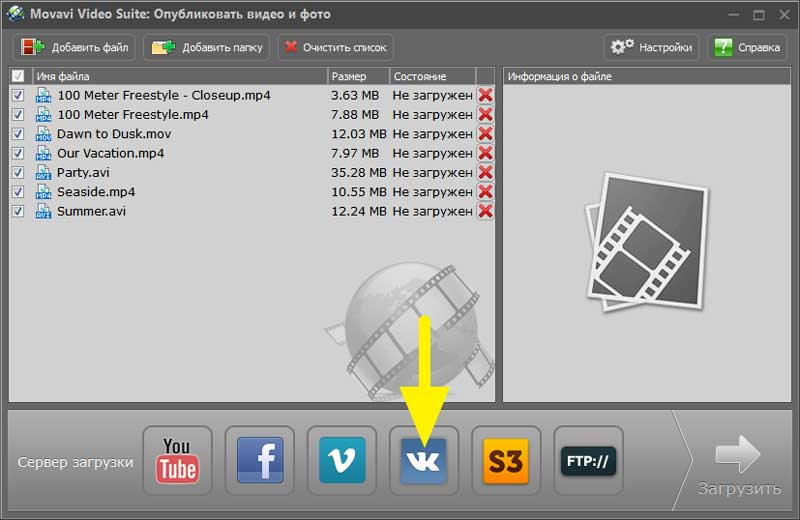
Task: Uncheck Summer.avi checkbox
Action: [x=18, y=212]
